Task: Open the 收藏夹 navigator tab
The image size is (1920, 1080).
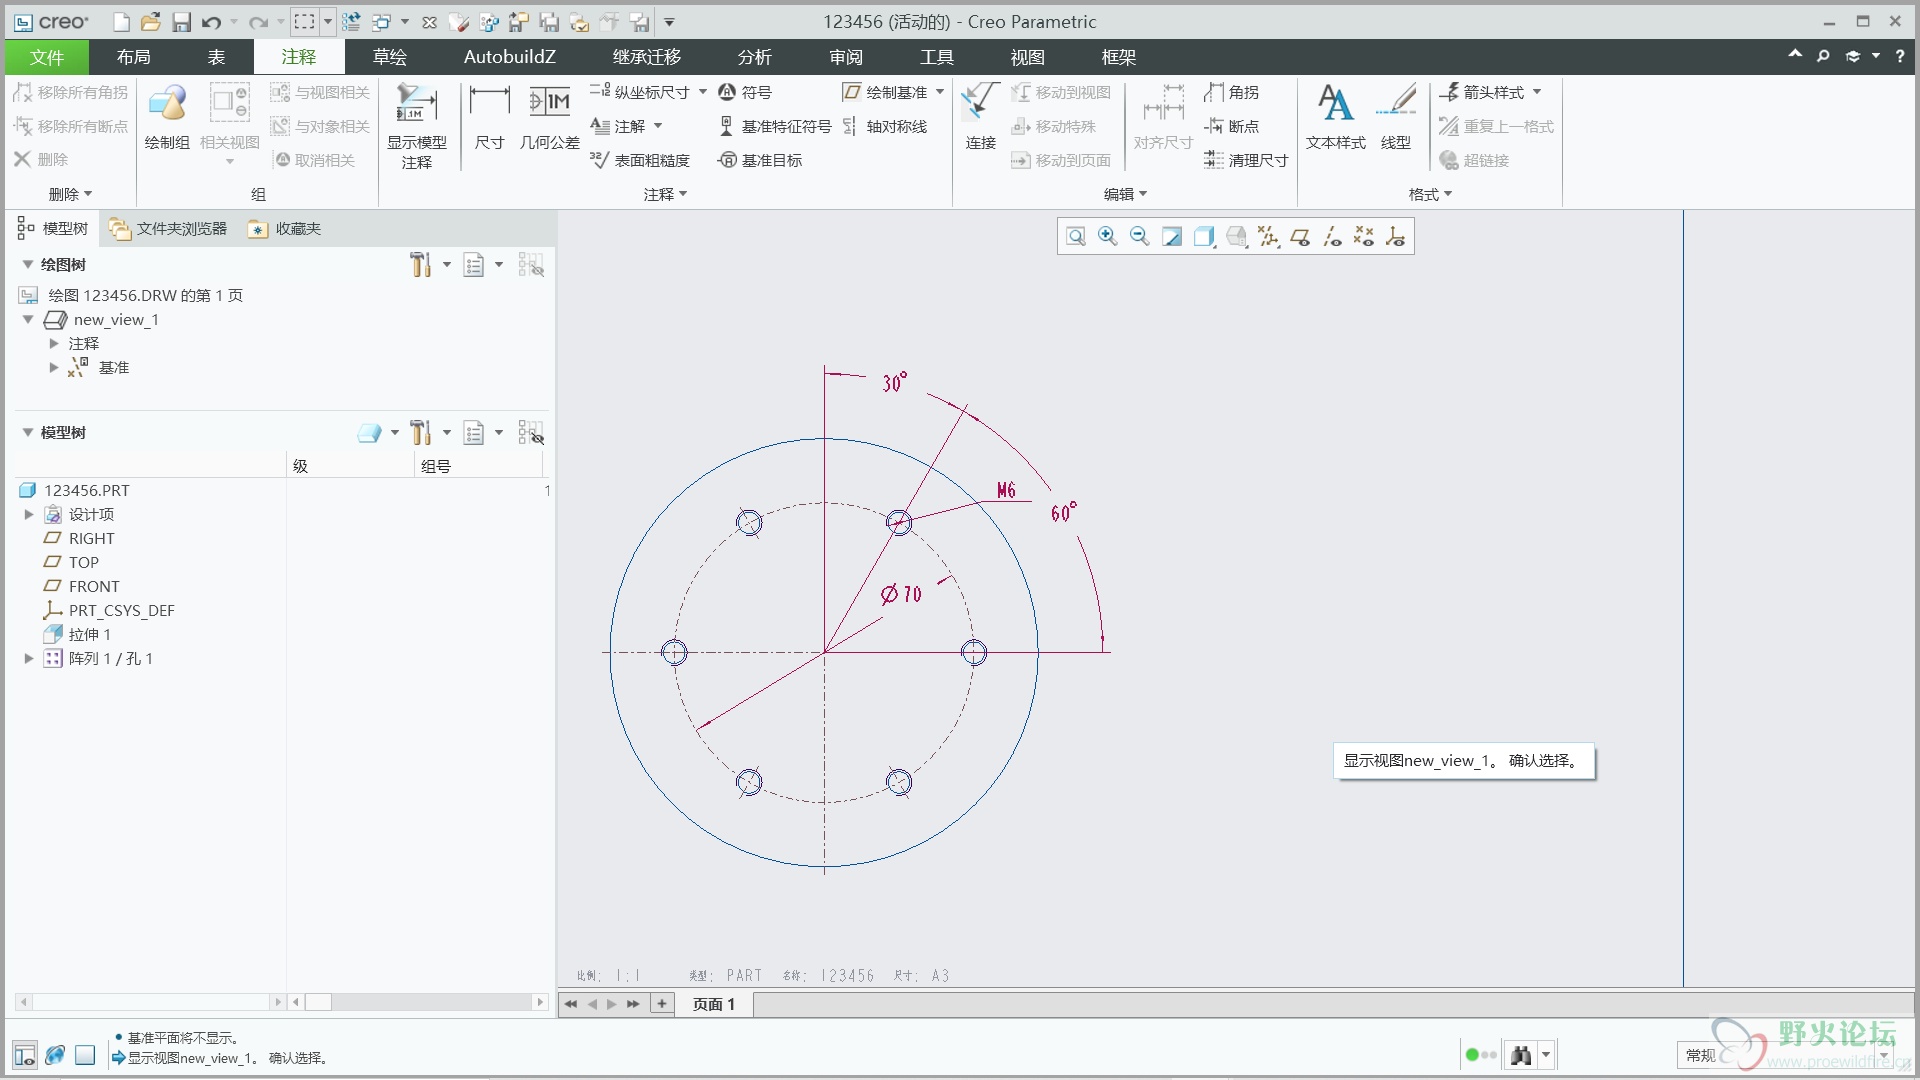Action: pos(286,229)
